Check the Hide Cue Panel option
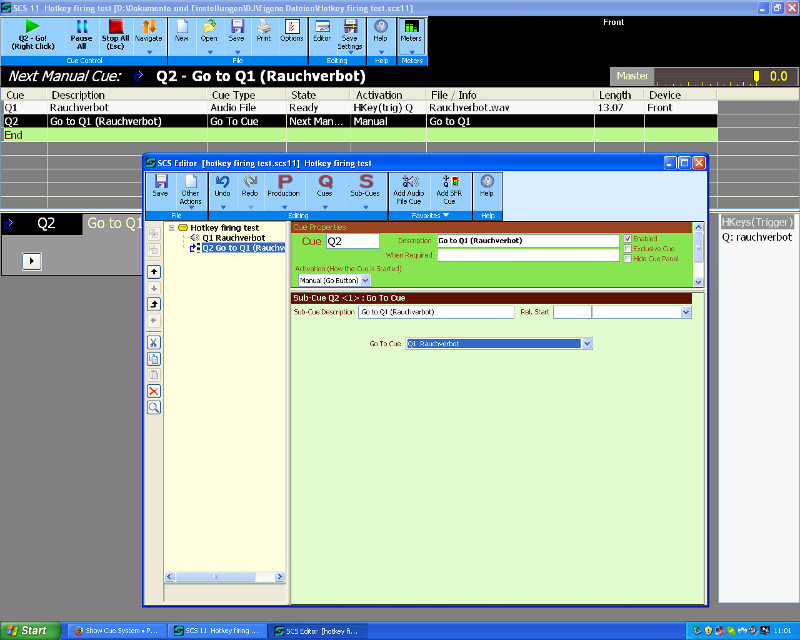The image size is (800, 640). 627,259
